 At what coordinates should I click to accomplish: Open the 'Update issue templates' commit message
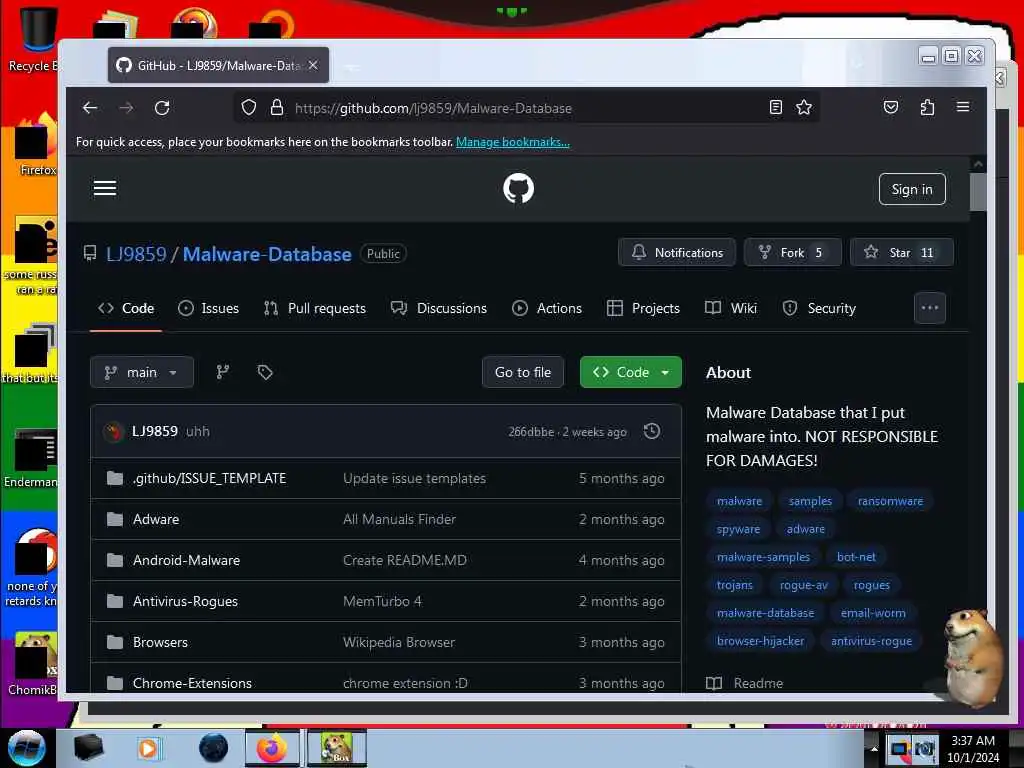click(x=415, y=479)
